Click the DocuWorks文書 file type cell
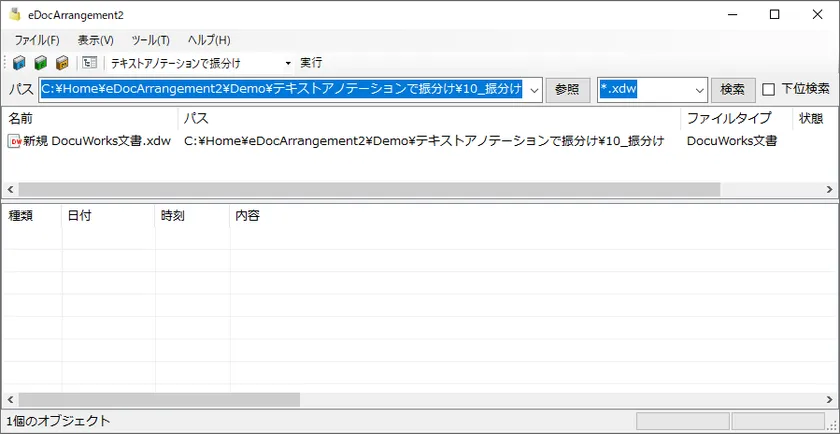 732,141
